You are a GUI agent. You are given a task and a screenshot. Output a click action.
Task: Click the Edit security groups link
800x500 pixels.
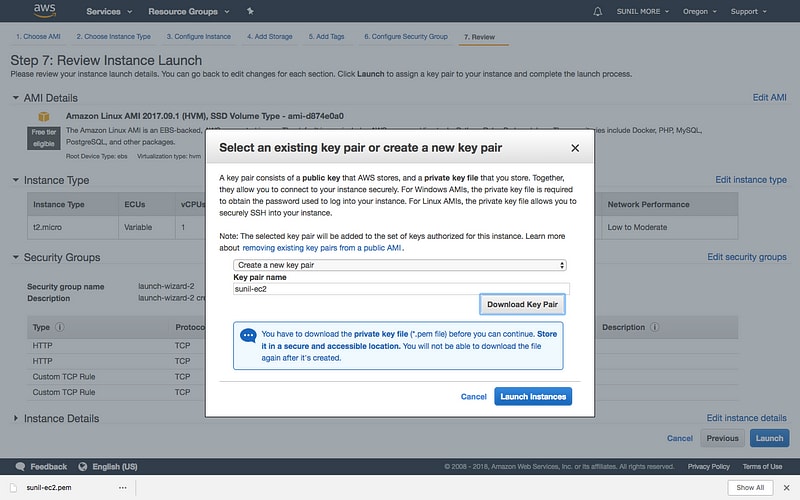tap(746, 257)
